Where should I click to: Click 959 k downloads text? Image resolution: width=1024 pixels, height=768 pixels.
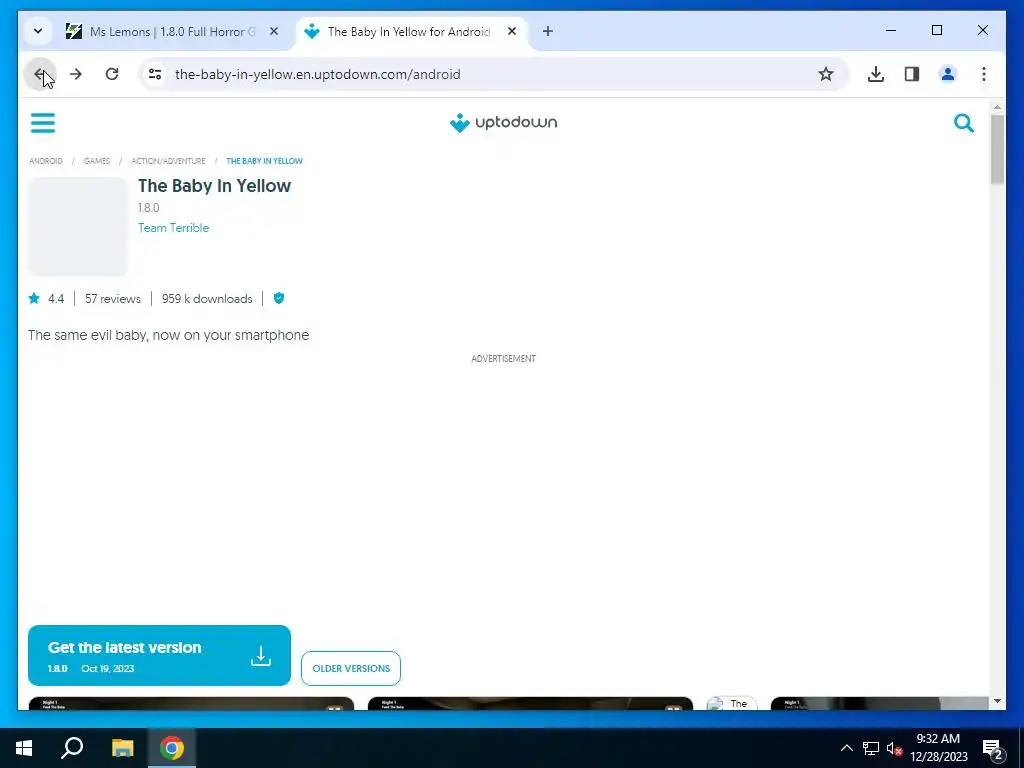point(207,298)
